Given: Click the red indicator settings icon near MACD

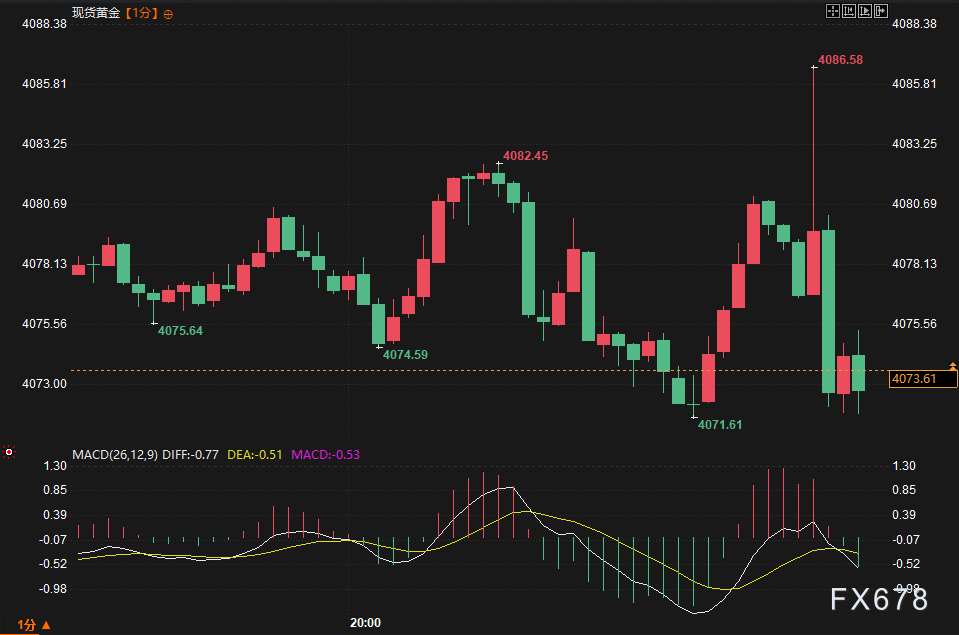Looking at the screenshot, I should 9,452.
